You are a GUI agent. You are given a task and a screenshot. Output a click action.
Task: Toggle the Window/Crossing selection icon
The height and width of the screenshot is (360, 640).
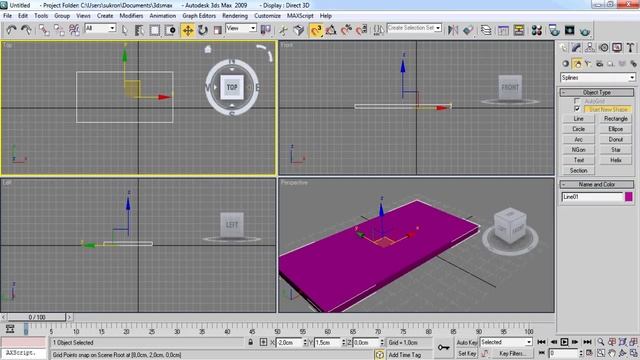click(x=170, y=30)
